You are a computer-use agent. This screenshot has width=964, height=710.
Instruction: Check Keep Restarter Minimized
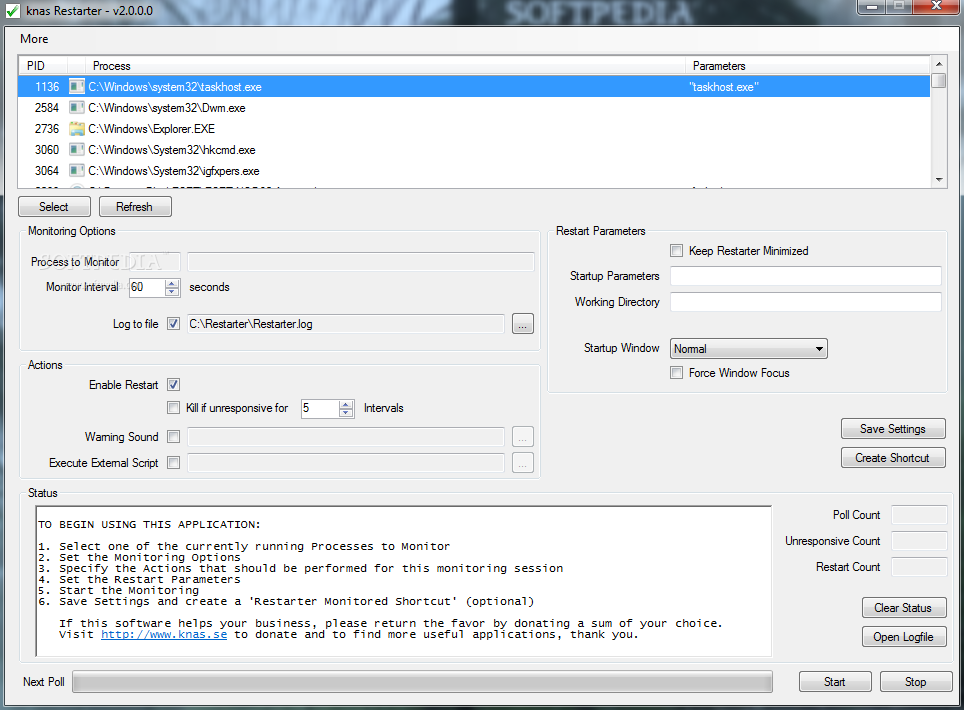click(676, 250)
